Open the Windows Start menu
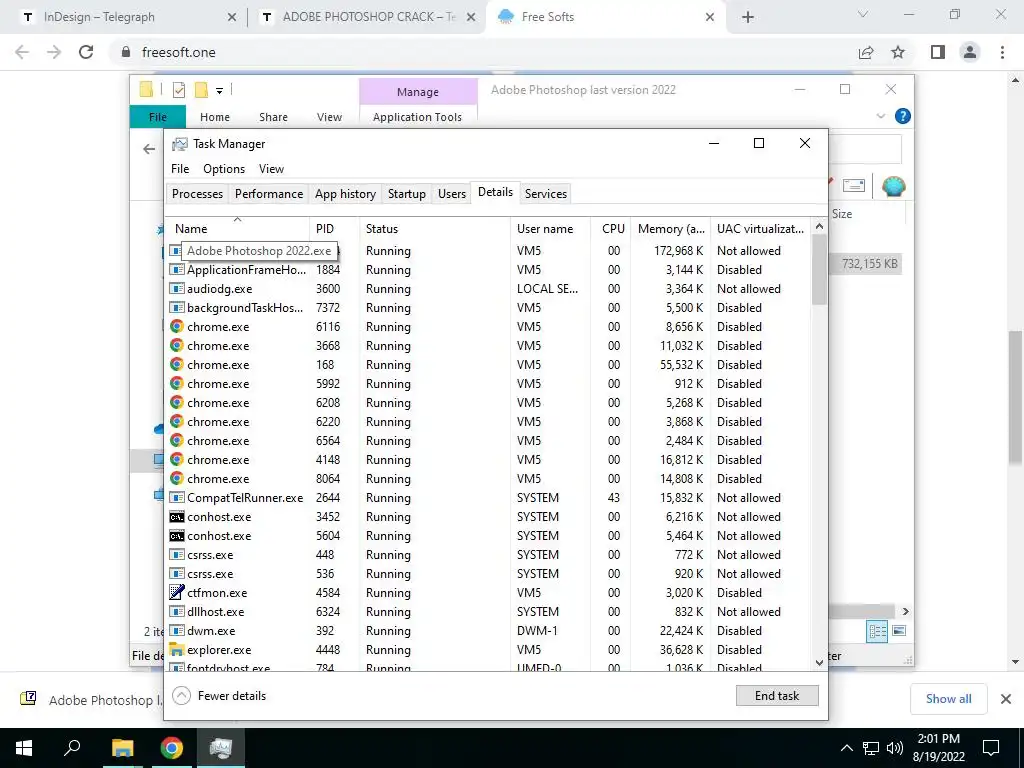 [x=24, y=748]
